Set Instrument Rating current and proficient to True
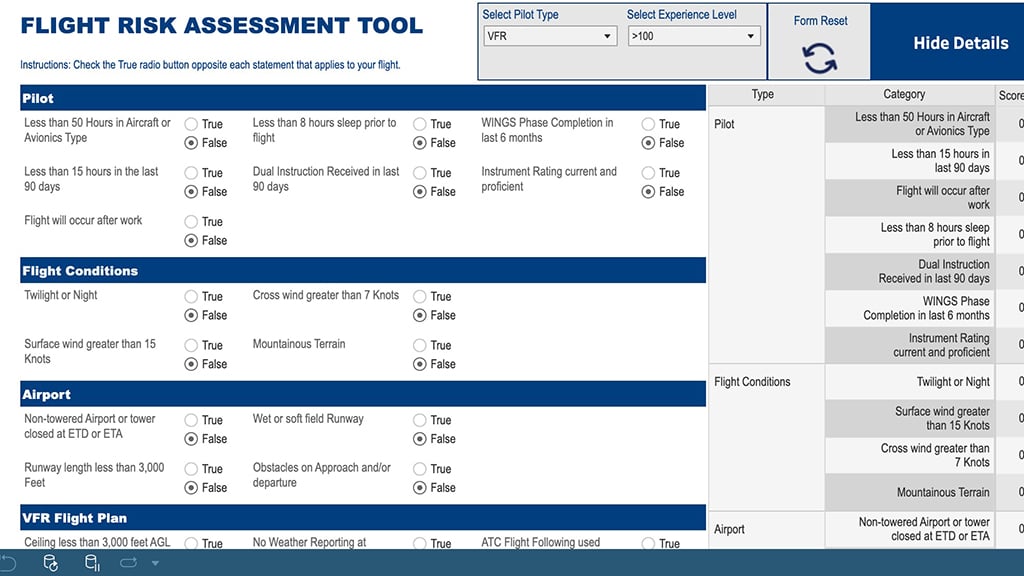This screenshot has width=1024, height=576. tap(648, 173)
